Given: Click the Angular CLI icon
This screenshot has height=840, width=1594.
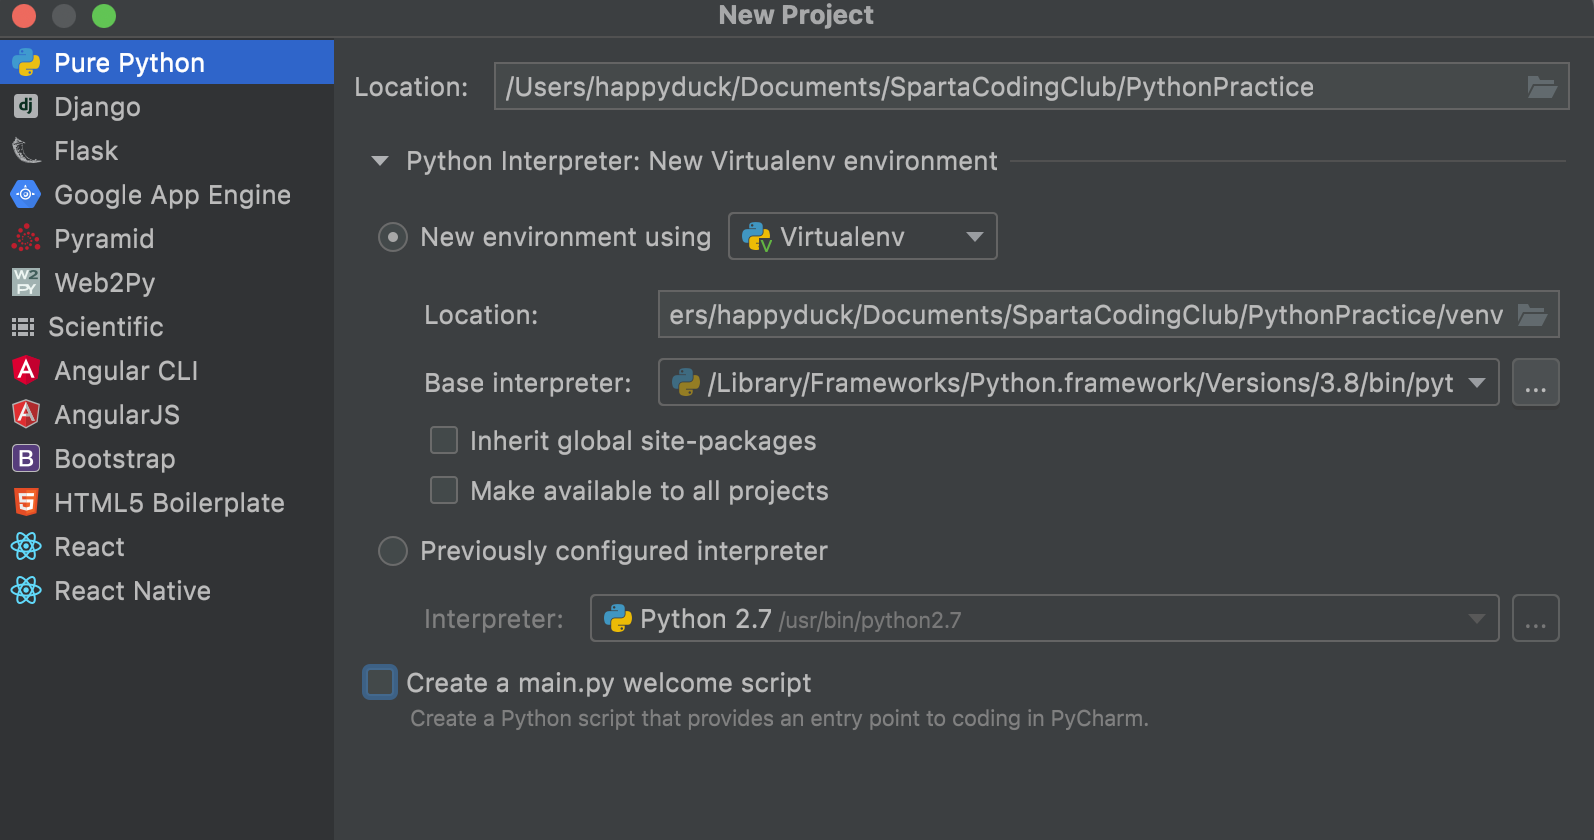Looking at the screenshot, I should point(25,370).
